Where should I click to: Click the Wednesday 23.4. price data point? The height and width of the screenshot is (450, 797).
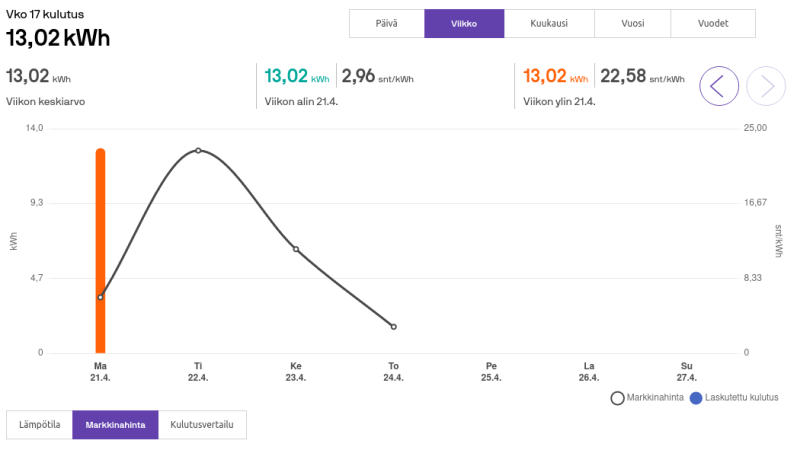(x=296, y=249)
